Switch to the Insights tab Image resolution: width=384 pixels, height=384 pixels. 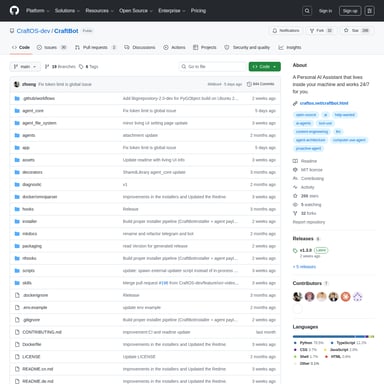tap(290, 47)
